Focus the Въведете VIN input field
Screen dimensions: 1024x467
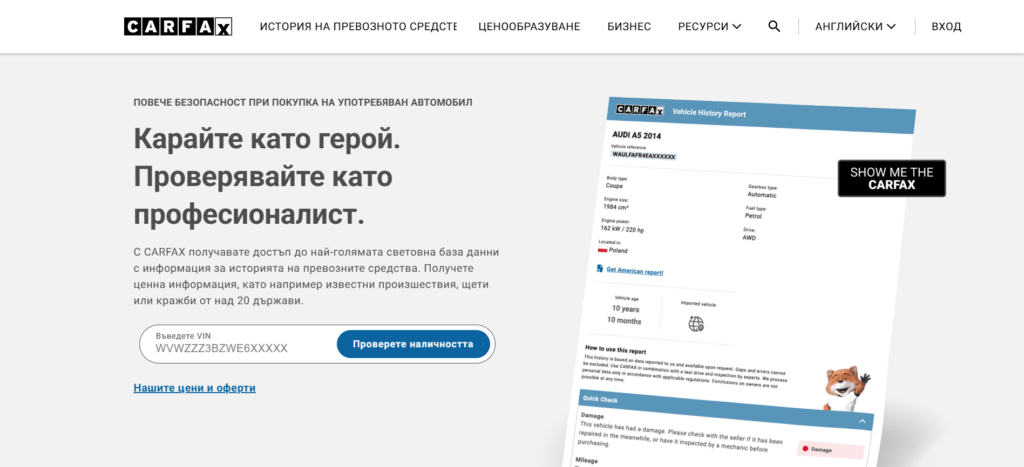click(x=239, y=344)
